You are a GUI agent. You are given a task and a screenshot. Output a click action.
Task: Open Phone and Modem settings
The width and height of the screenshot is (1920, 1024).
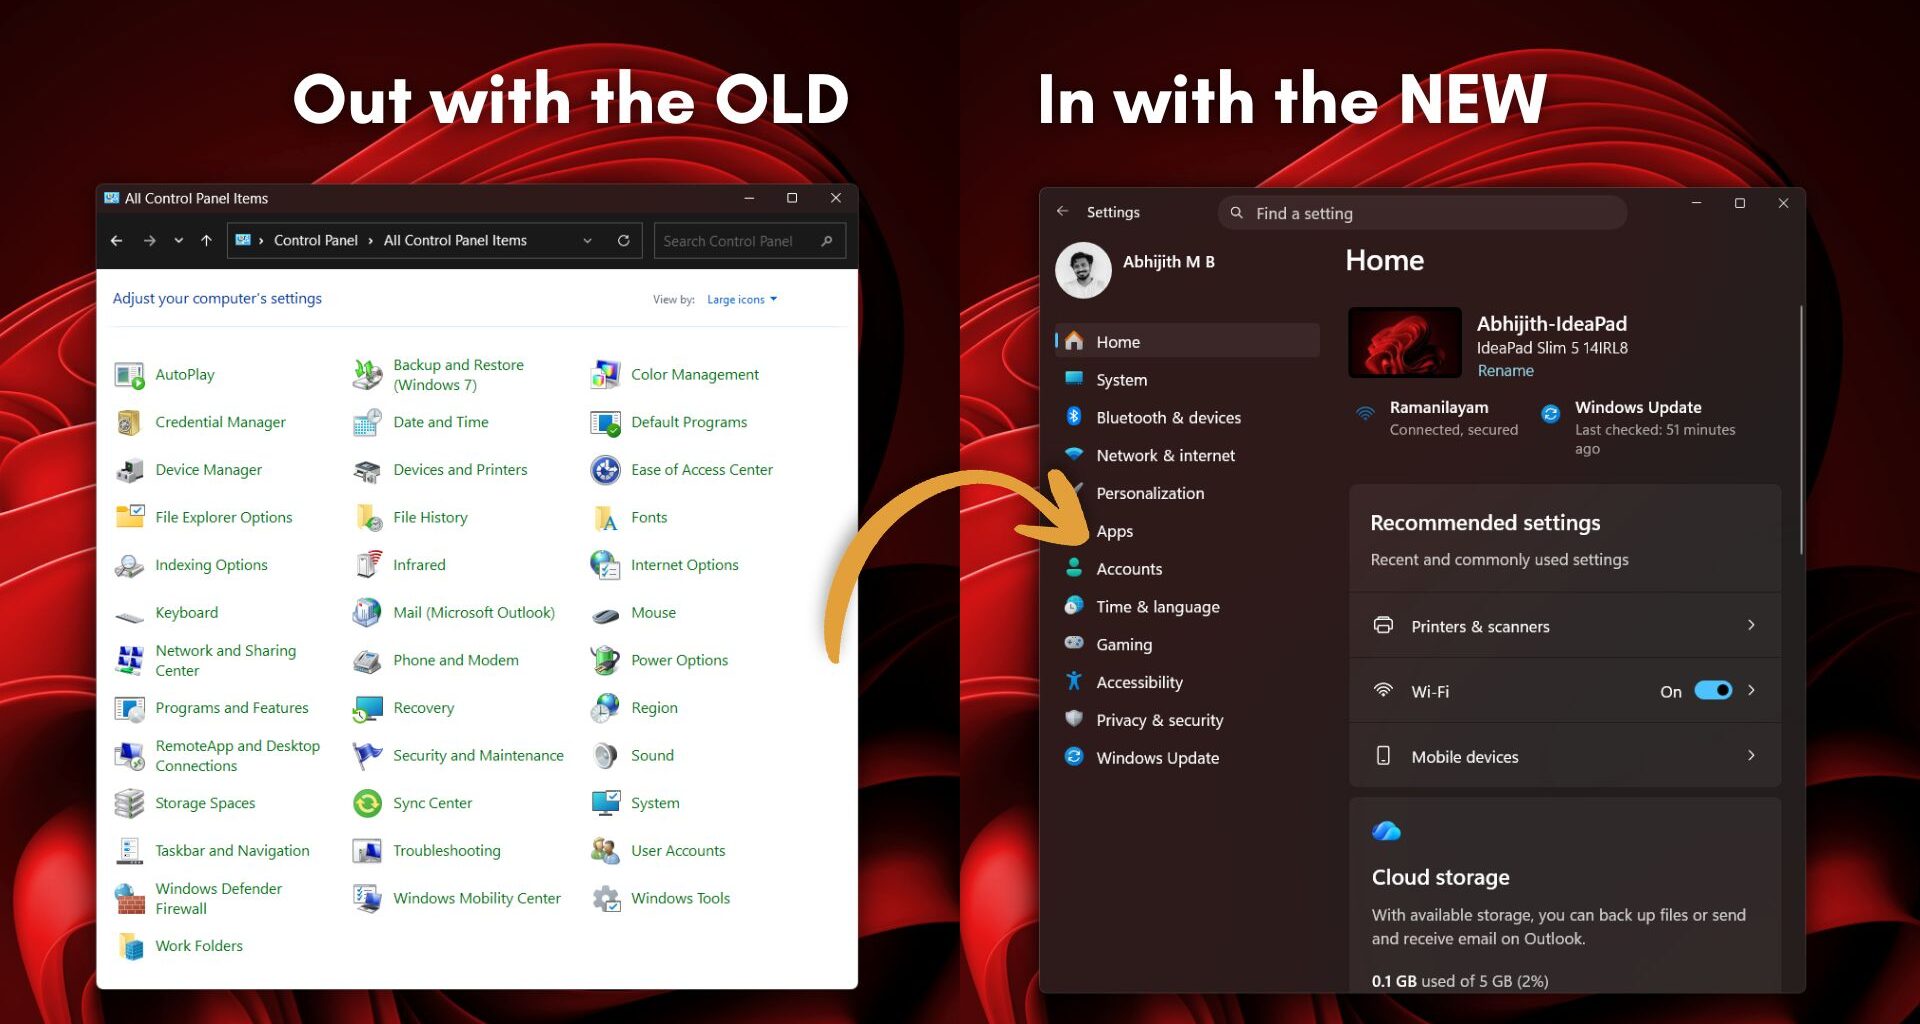pos(455,660)
